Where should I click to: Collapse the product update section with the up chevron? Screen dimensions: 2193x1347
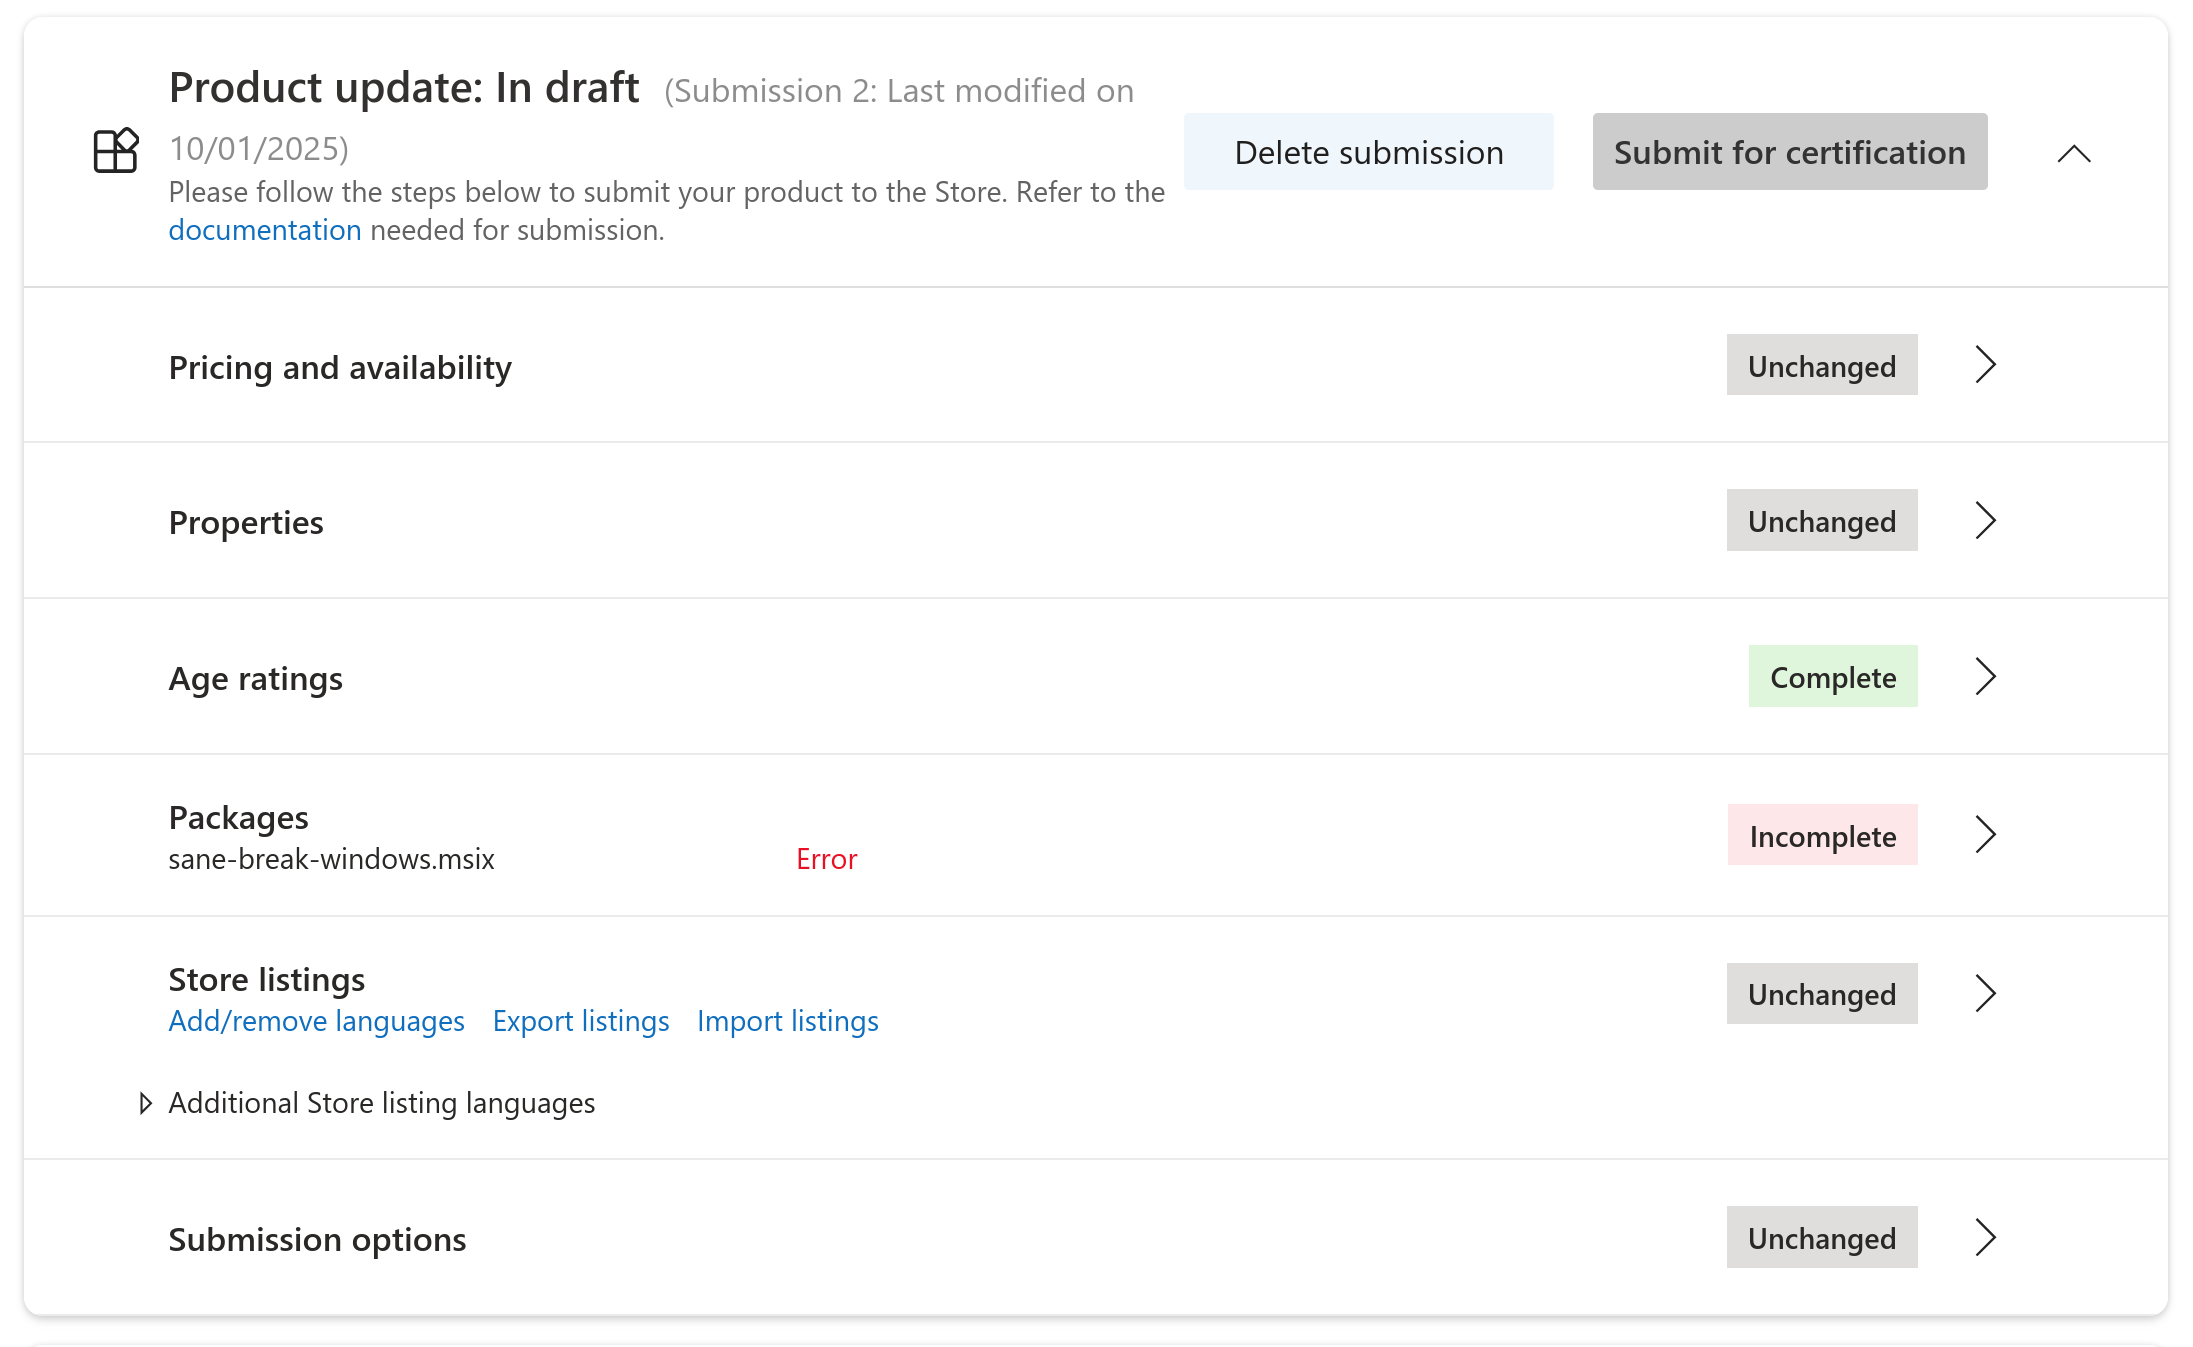click(2073, 153)
